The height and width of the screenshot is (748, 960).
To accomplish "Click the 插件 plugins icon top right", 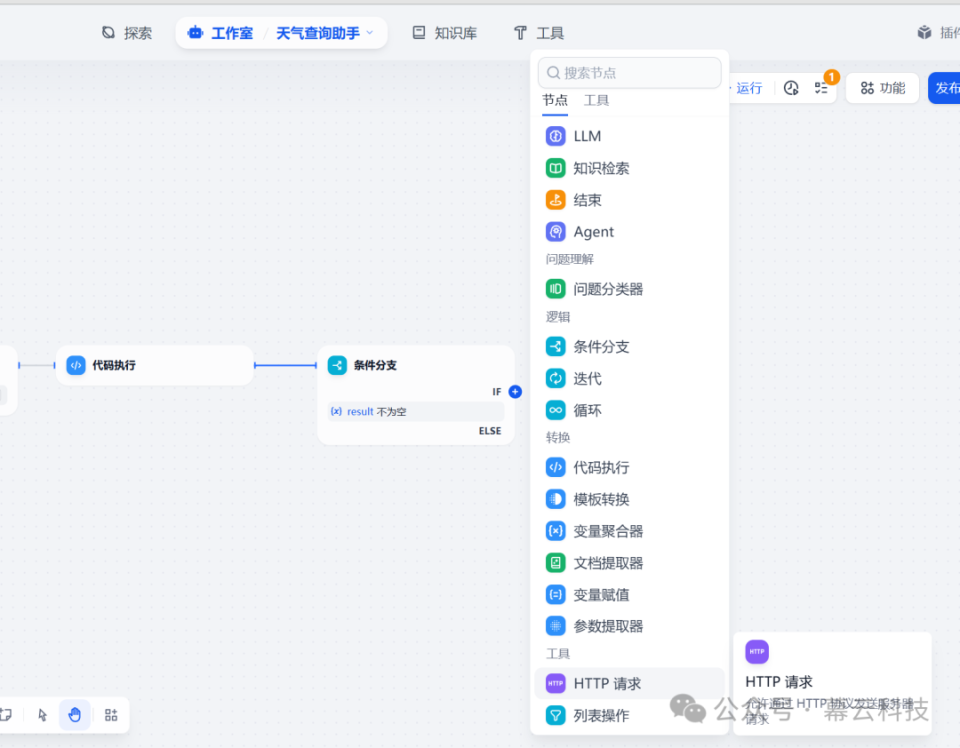I will [924, 31].
